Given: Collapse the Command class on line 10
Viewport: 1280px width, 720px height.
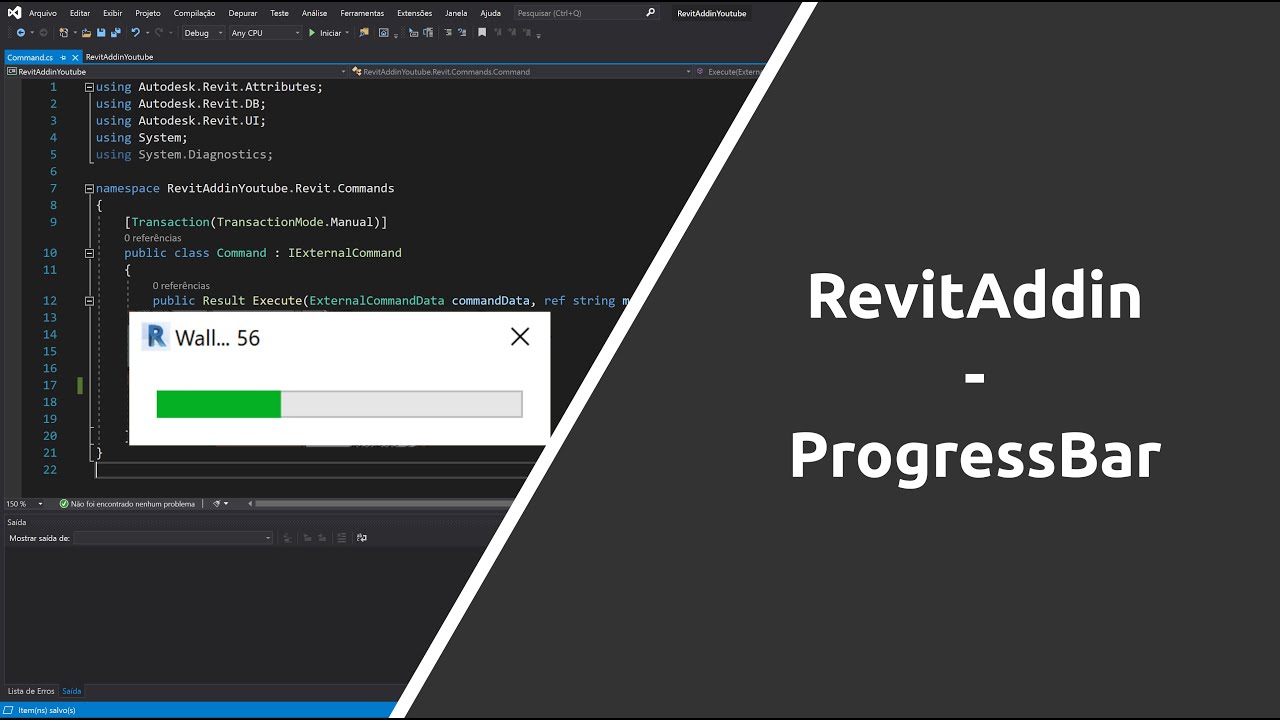Looking at the screenshot, I should click(89, 253).
